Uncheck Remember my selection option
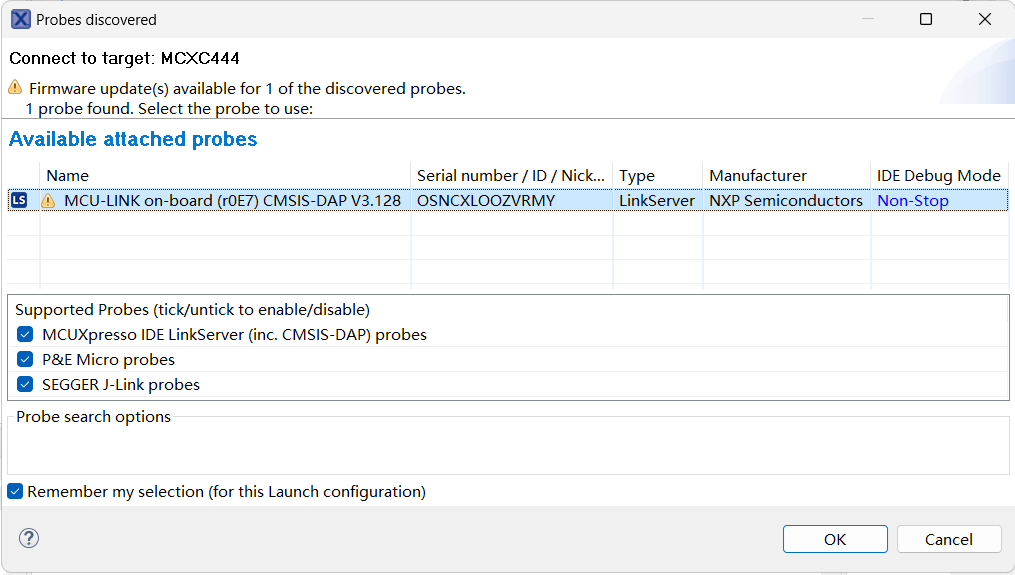Viewport: 1015px width, 575px height. click(15, 492)
